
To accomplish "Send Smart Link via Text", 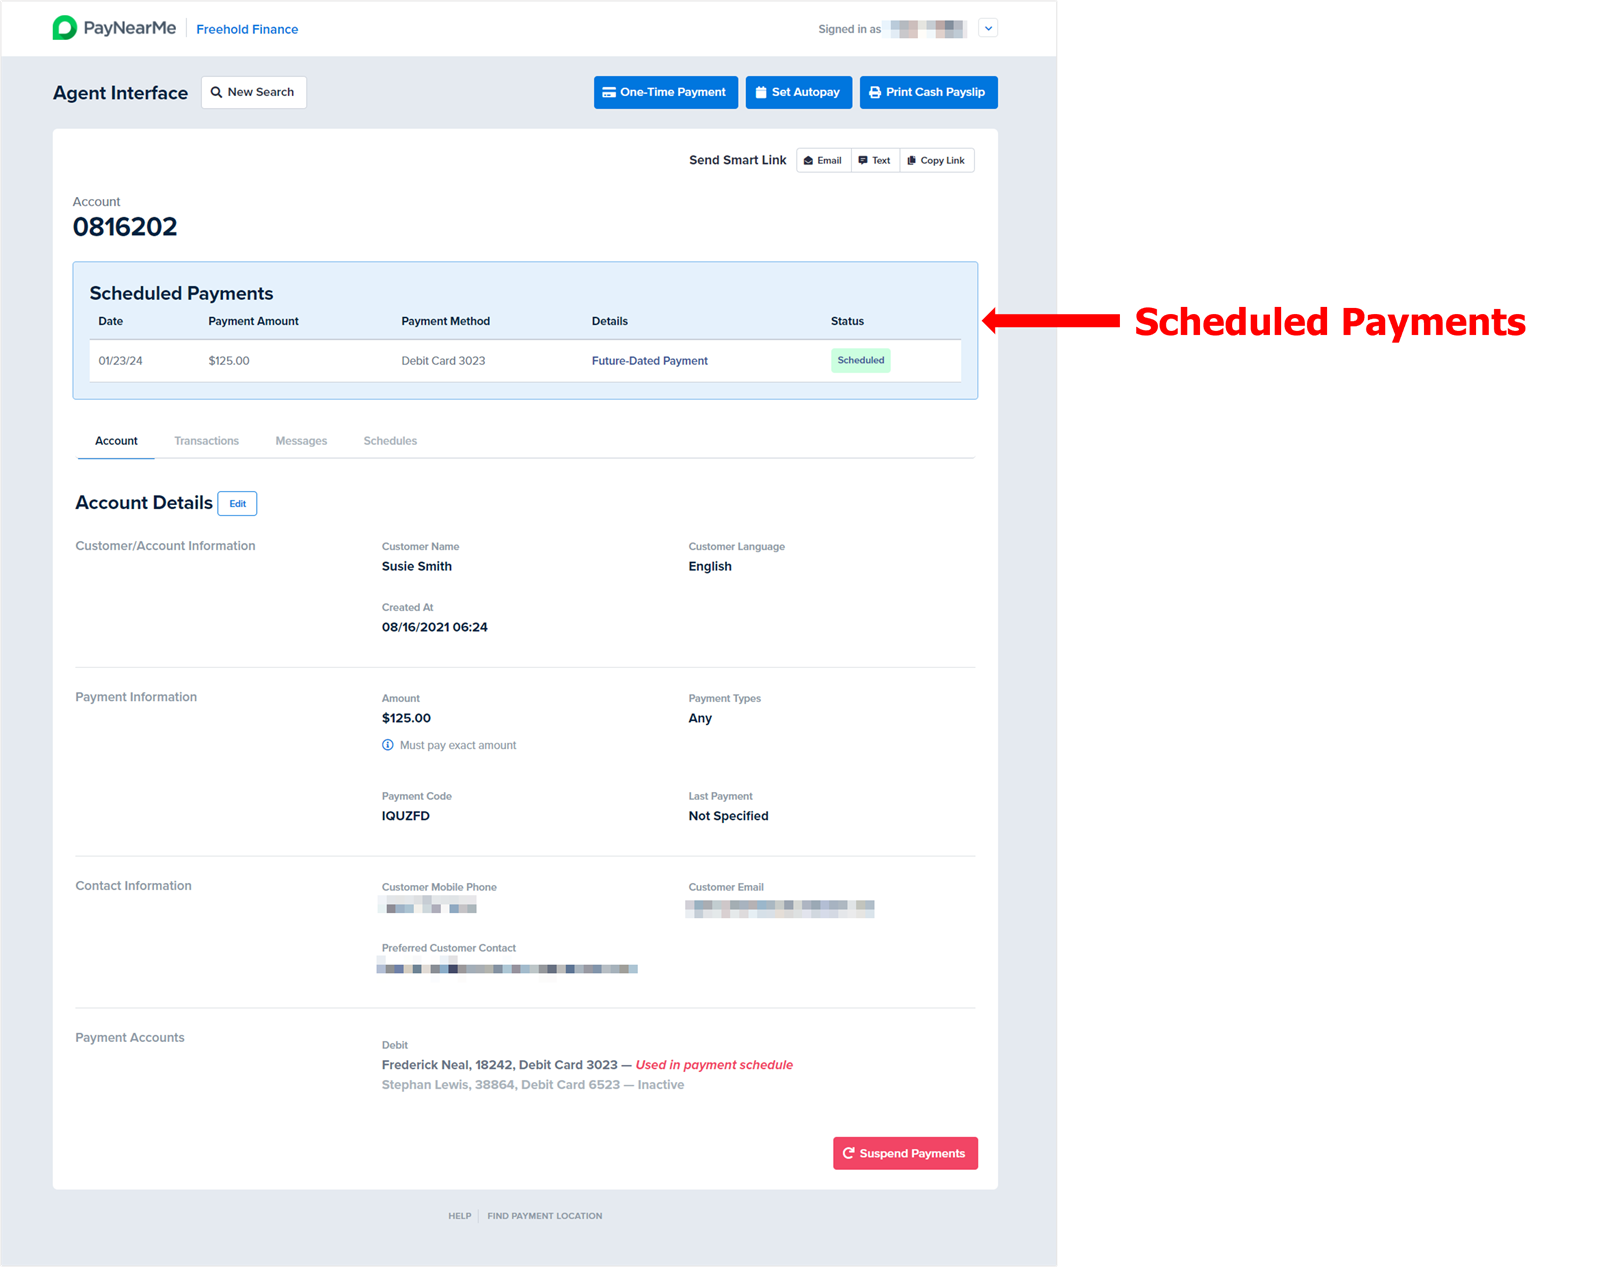I will pos(875,160).
